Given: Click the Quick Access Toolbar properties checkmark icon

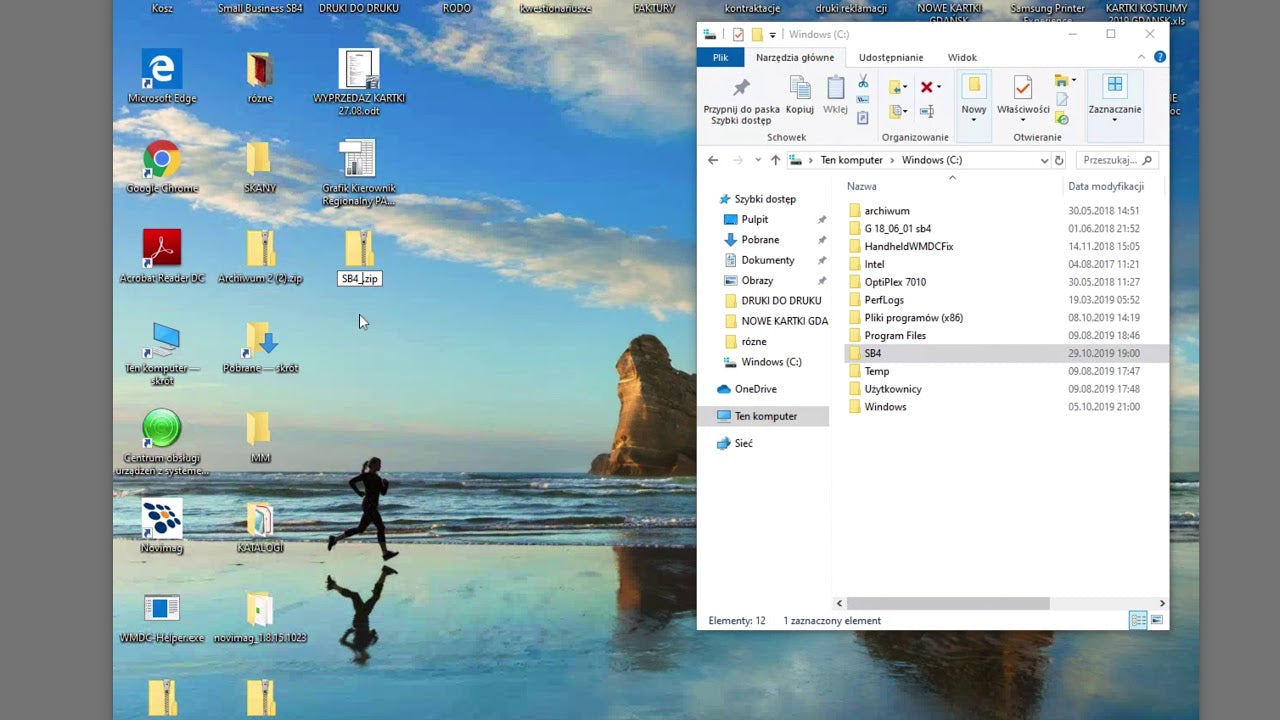Looking at the screenshot, I should pos(738,35).
